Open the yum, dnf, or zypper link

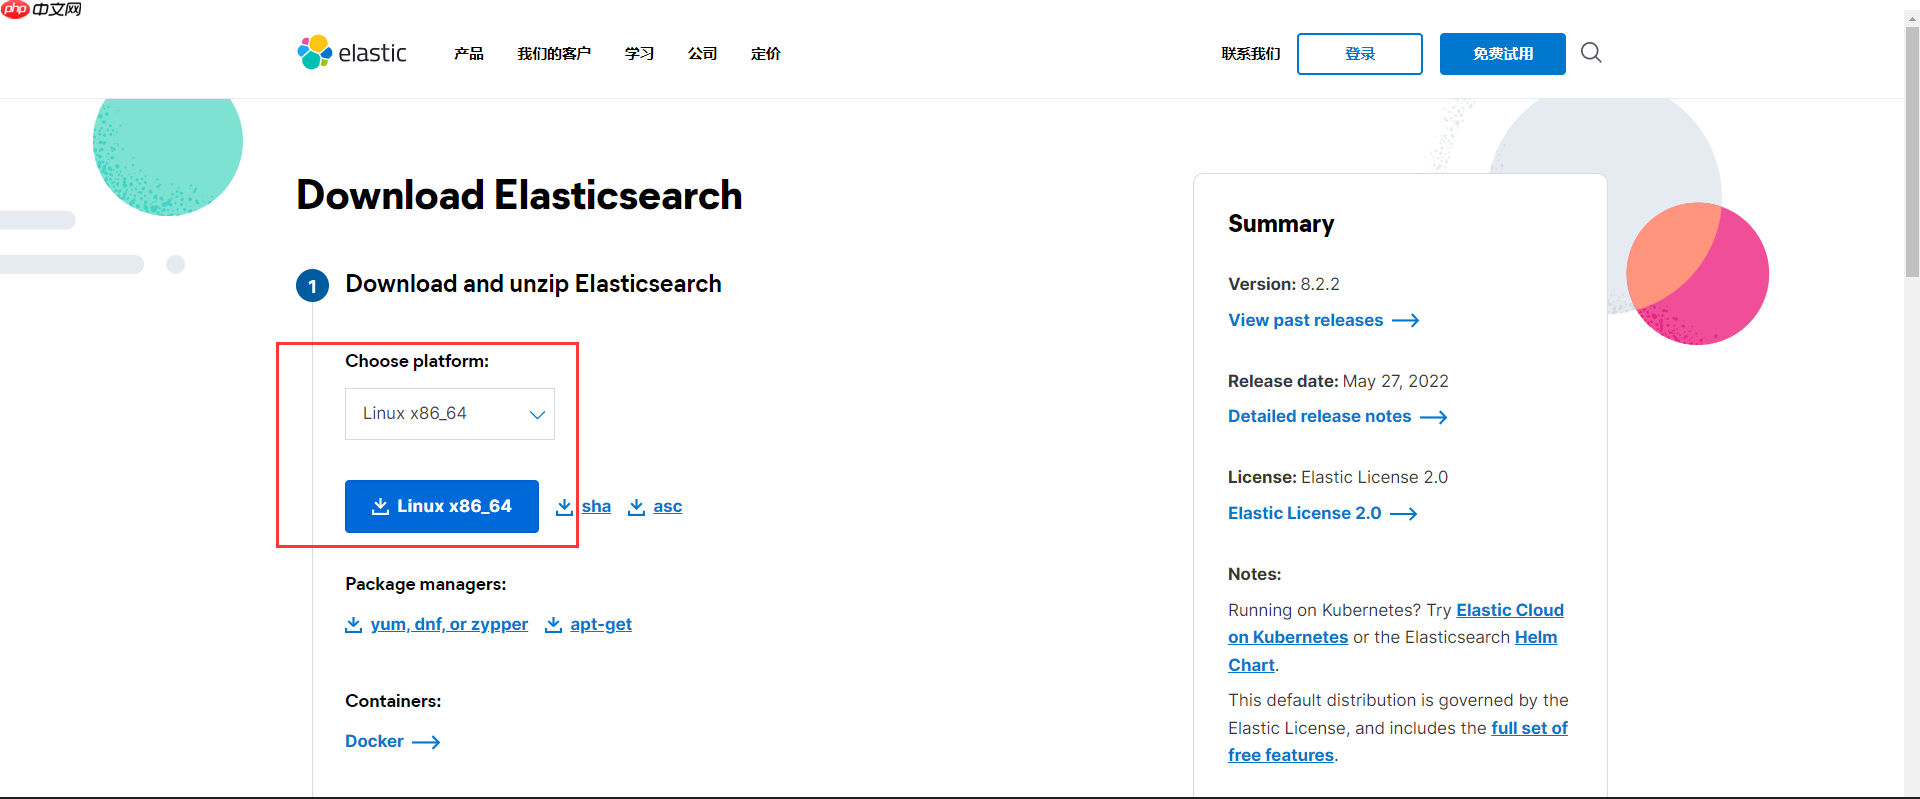449,625
